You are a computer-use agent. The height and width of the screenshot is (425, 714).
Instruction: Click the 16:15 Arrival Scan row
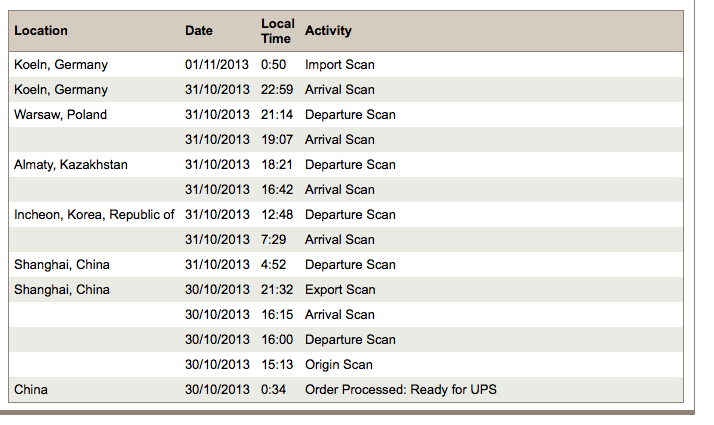pos(339,315)
